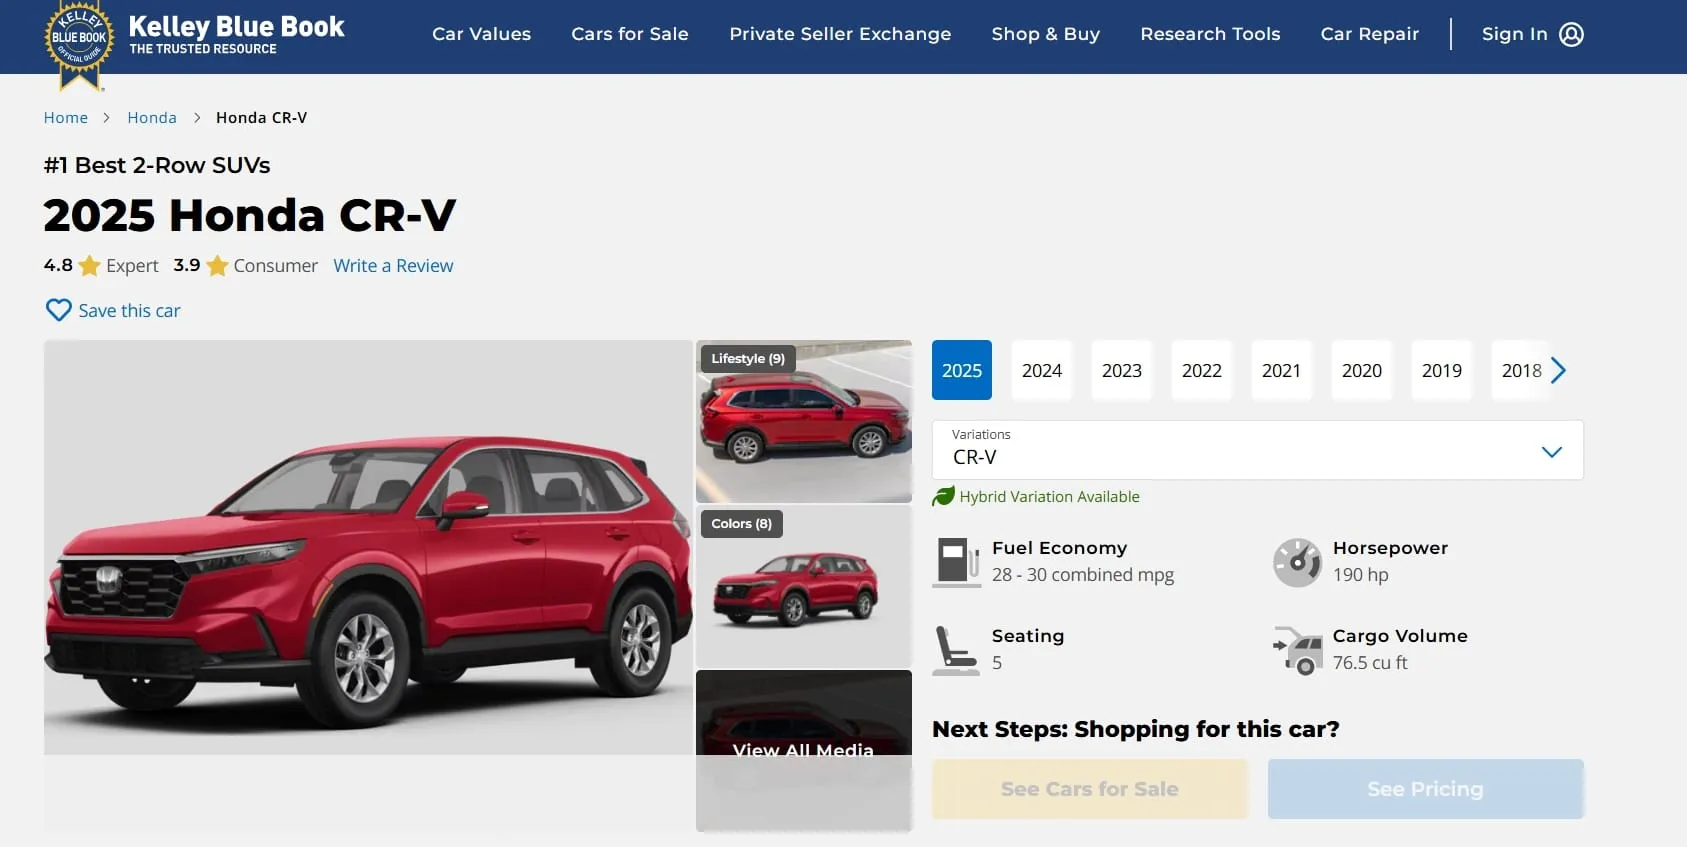Click the fuel pump Fuel Economy icon

point(957,562)
